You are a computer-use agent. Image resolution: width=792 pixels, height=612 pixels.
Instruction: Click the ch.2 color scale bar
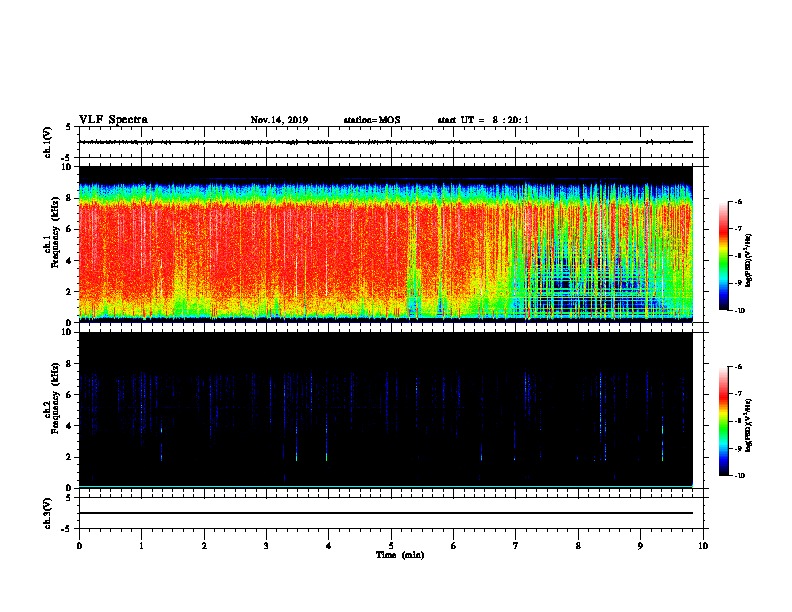[723, 421]
